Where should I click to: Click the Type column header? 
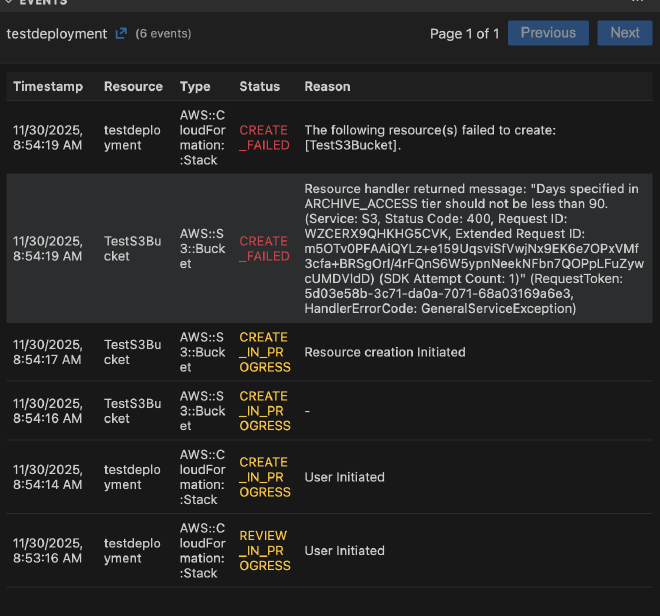point(195,87)
